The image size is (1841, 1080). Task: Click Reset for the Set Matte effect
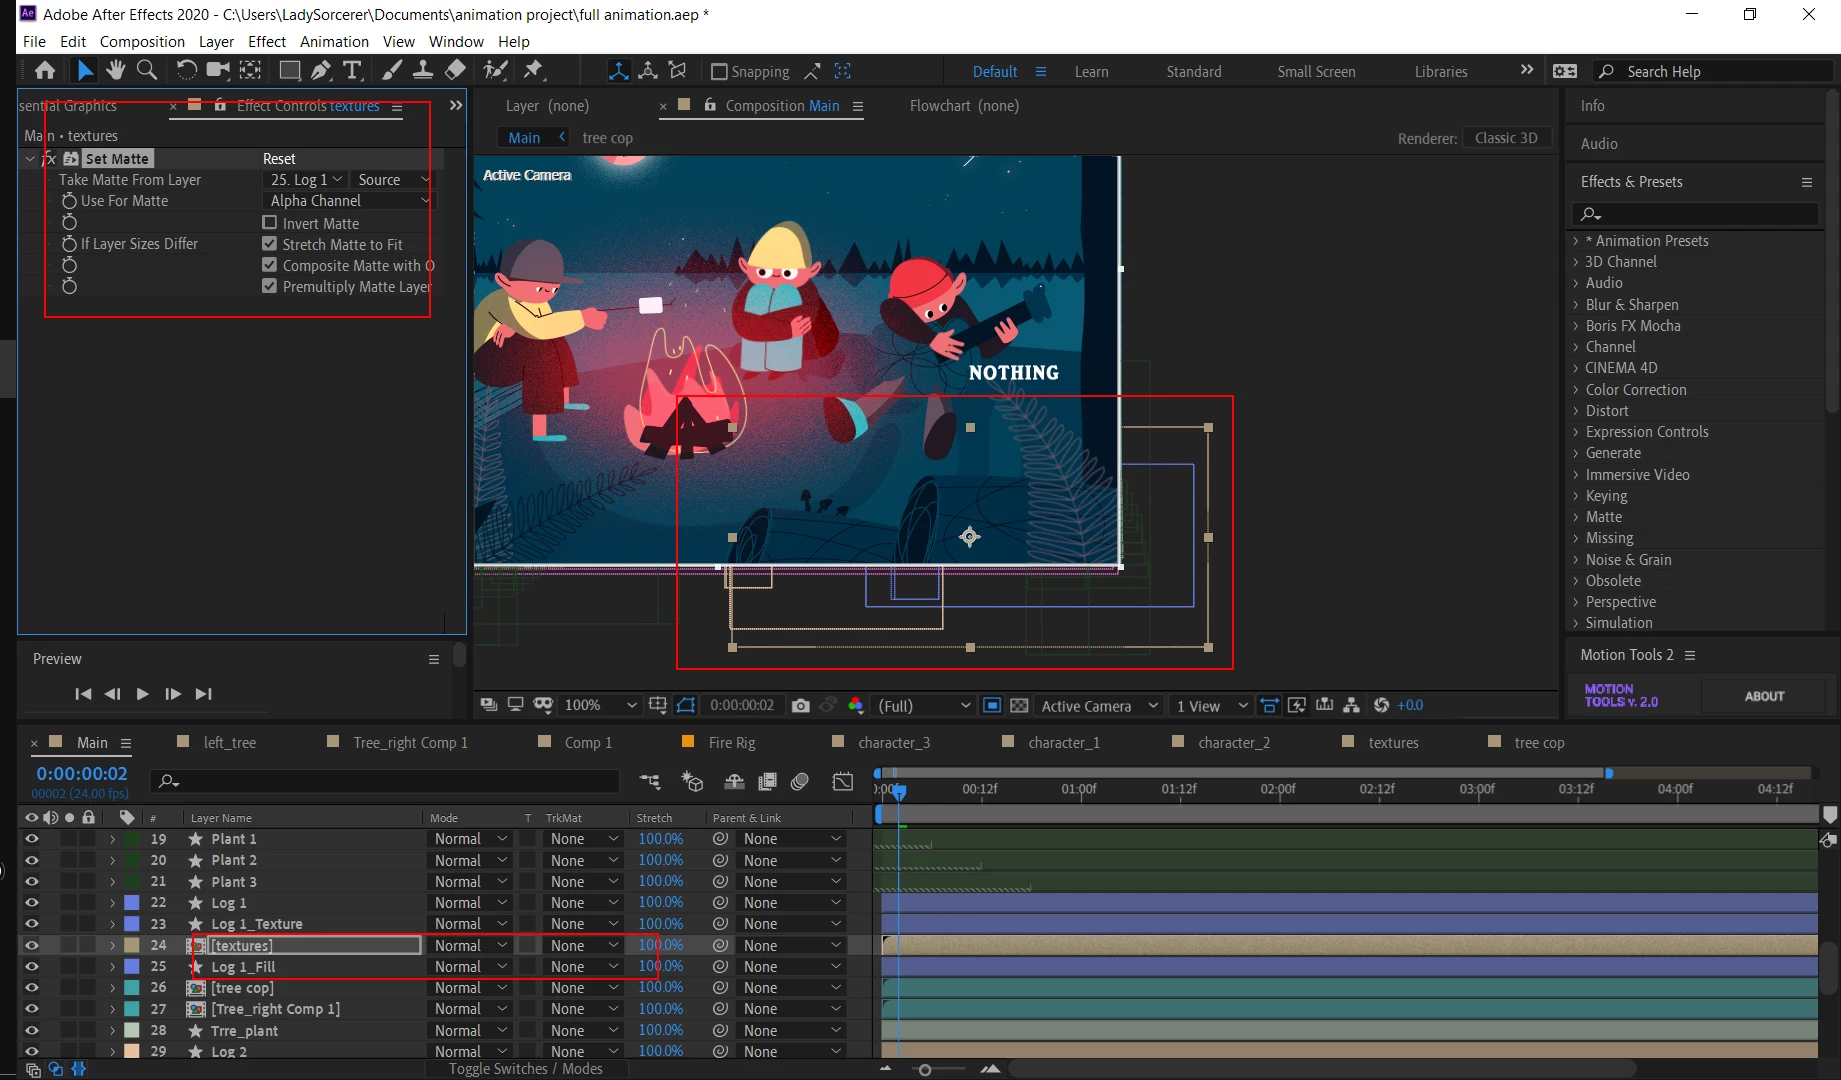[279, 159]
